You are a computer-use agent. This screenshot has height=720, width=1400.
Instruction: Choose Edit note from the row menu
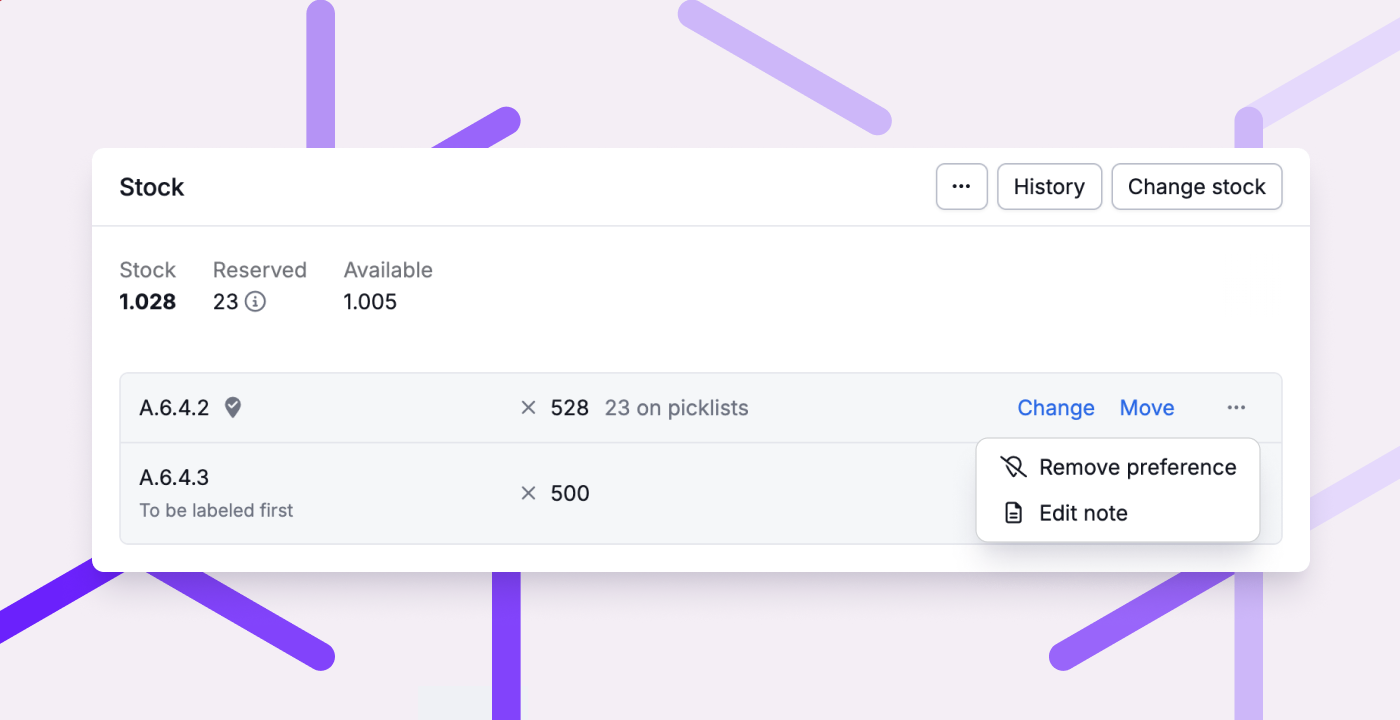(x=1118, y=513)
